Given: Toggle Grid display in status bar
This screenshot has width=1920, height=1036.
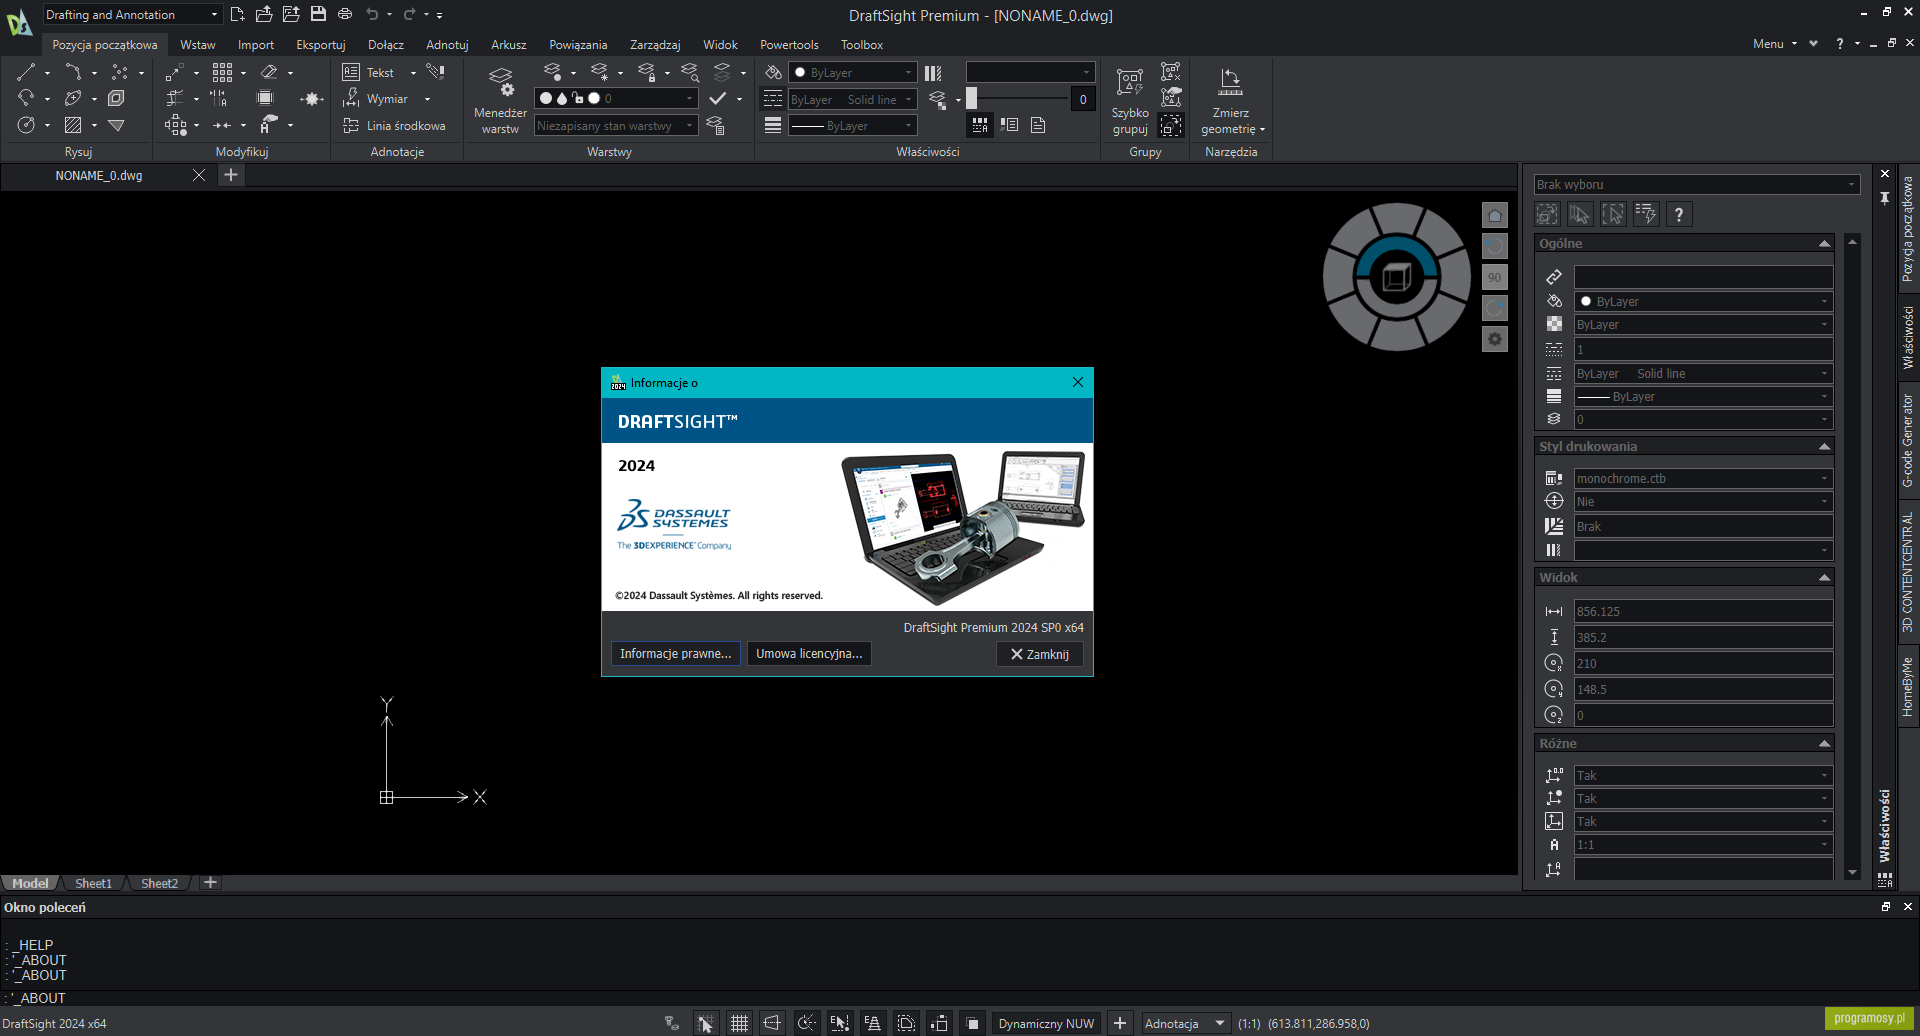Looking at the screenshot, I should (739, 1023).
